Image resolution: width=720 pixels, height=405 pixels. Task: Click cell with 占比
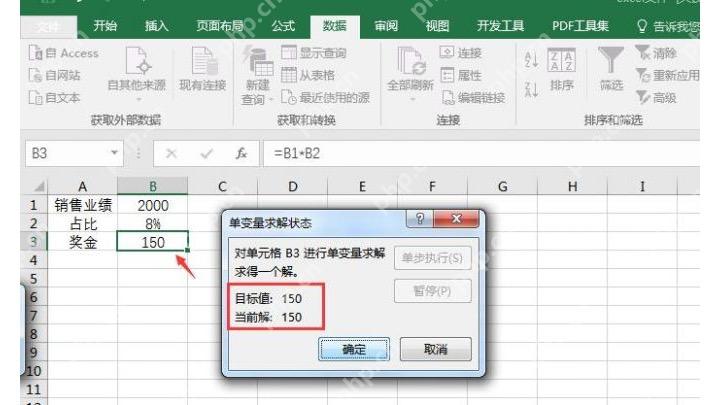[83, 223]
